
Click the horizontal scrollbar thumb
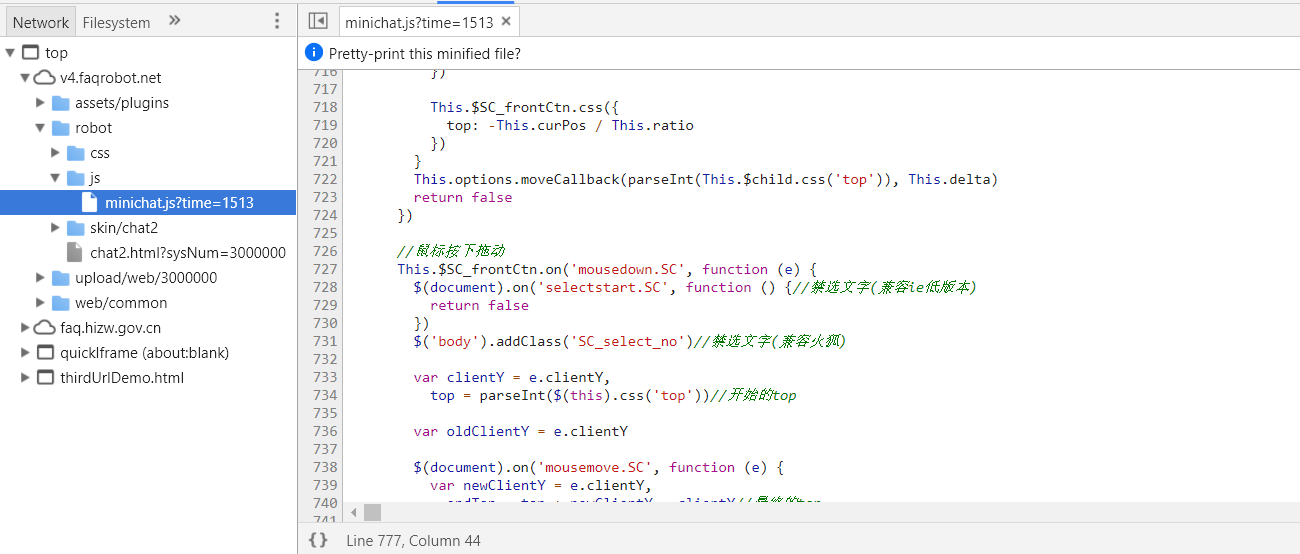pos(372,512)
